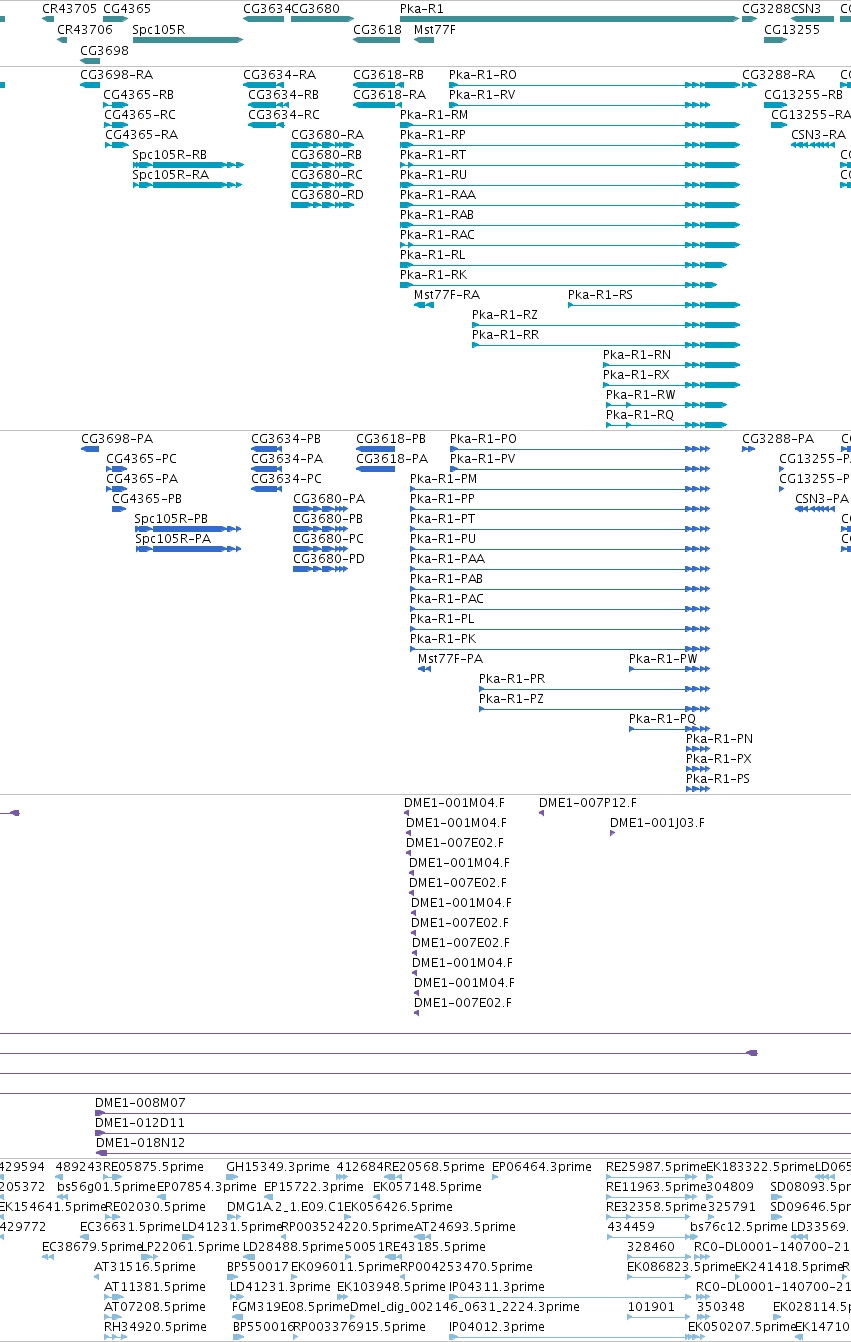Open EST RH34920.5prime

point(155,1327)
